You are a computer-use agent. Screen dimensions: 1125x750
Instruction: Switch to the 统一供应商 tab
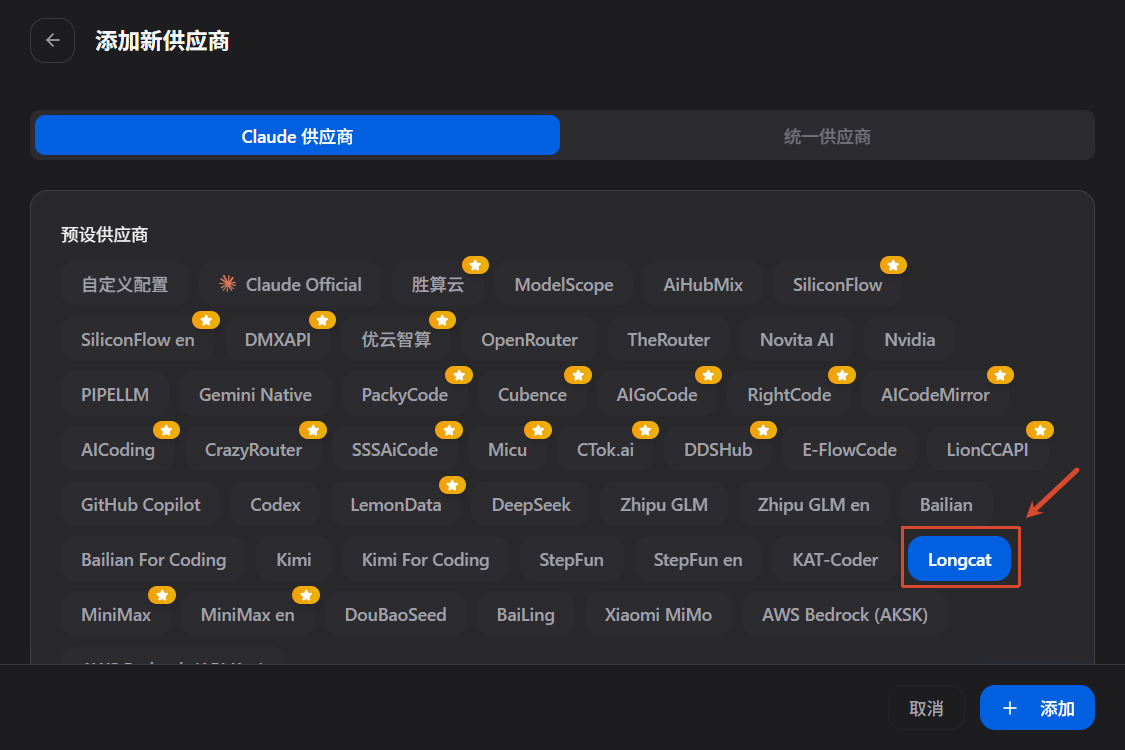(x=827, y=136)
